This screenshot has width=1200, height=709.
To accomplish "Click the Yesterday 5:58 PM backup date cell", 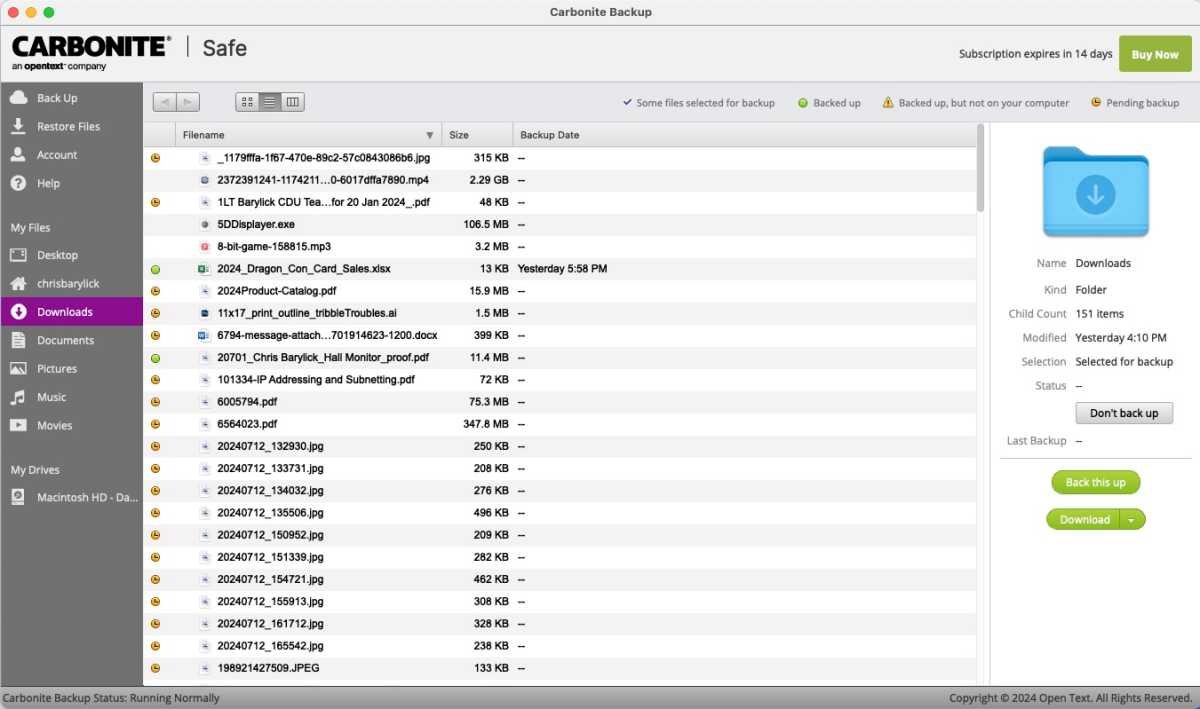I will point(562,269).
